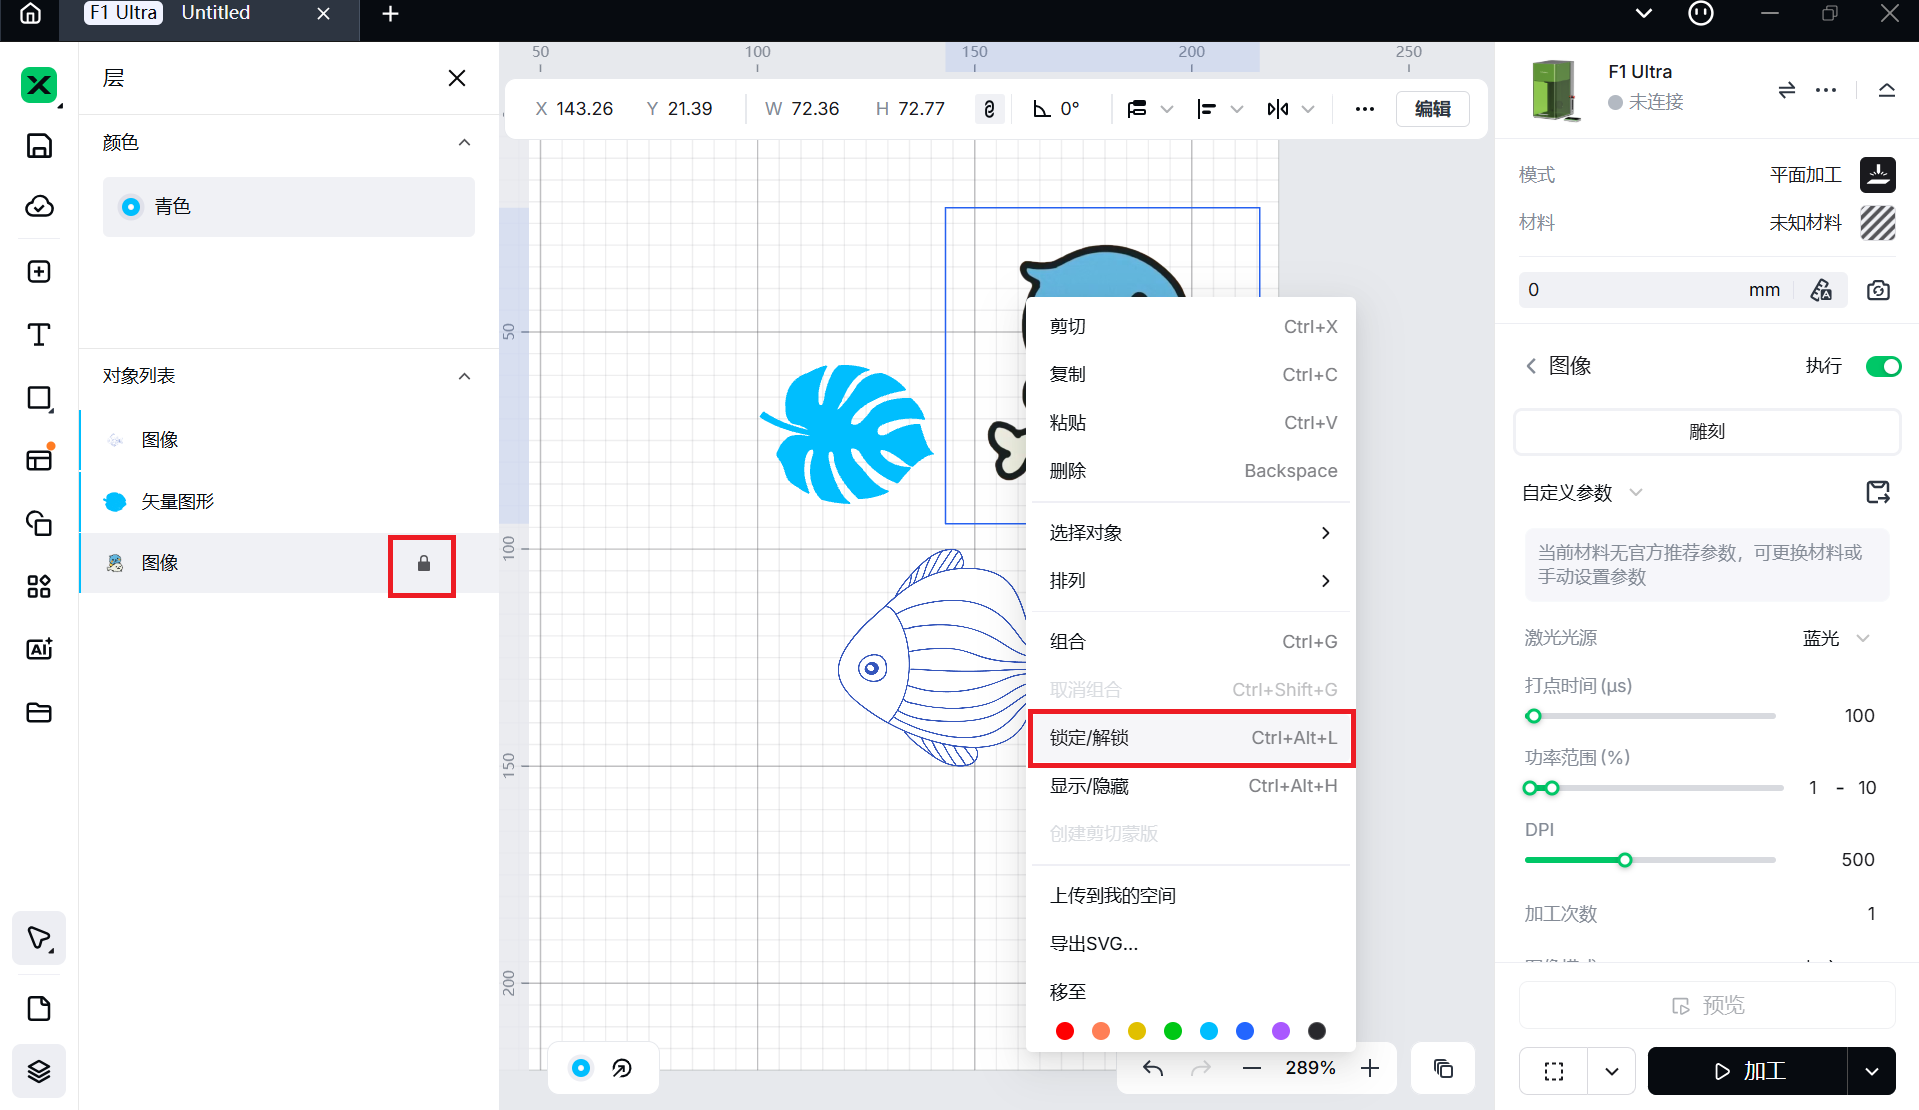
Task: Toggle the 执行 execute switch off
Action: click(x=1882, y=367)
